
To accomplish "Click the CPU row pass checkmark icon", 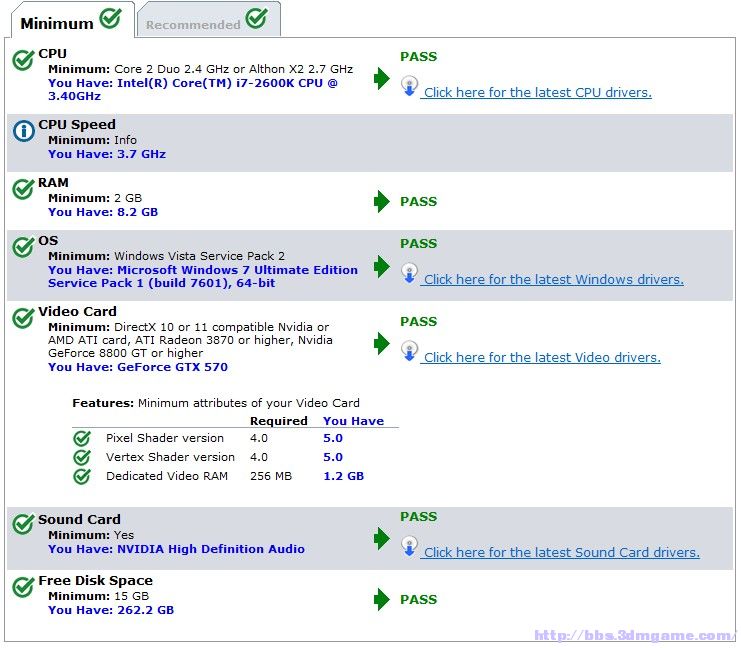I will tap(23, 60).
